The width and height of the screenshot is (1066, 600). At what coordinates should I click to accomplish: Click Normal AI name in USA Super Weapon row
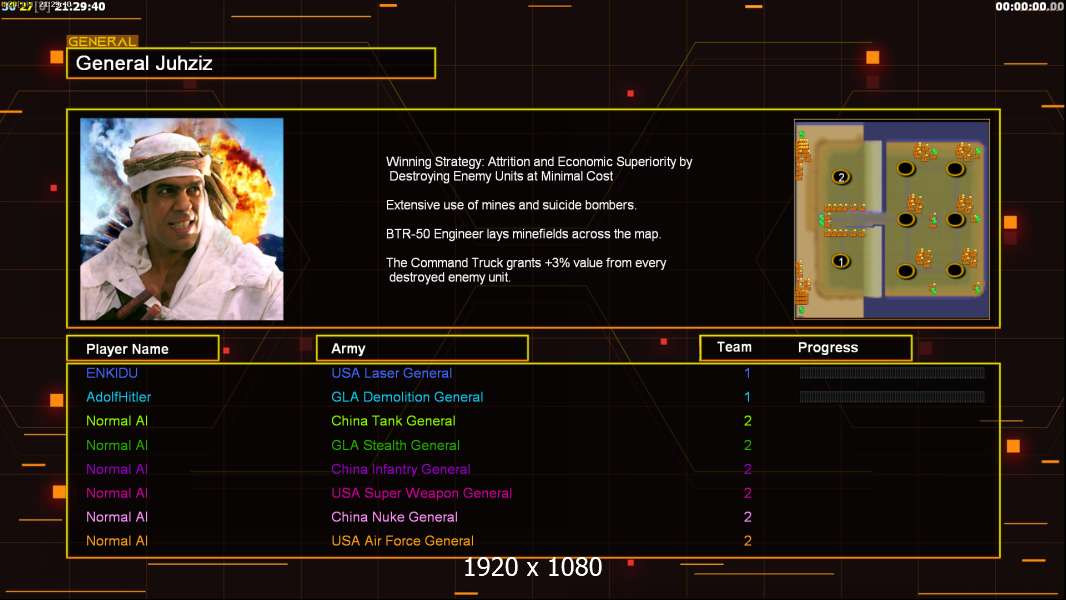(117, 493)
